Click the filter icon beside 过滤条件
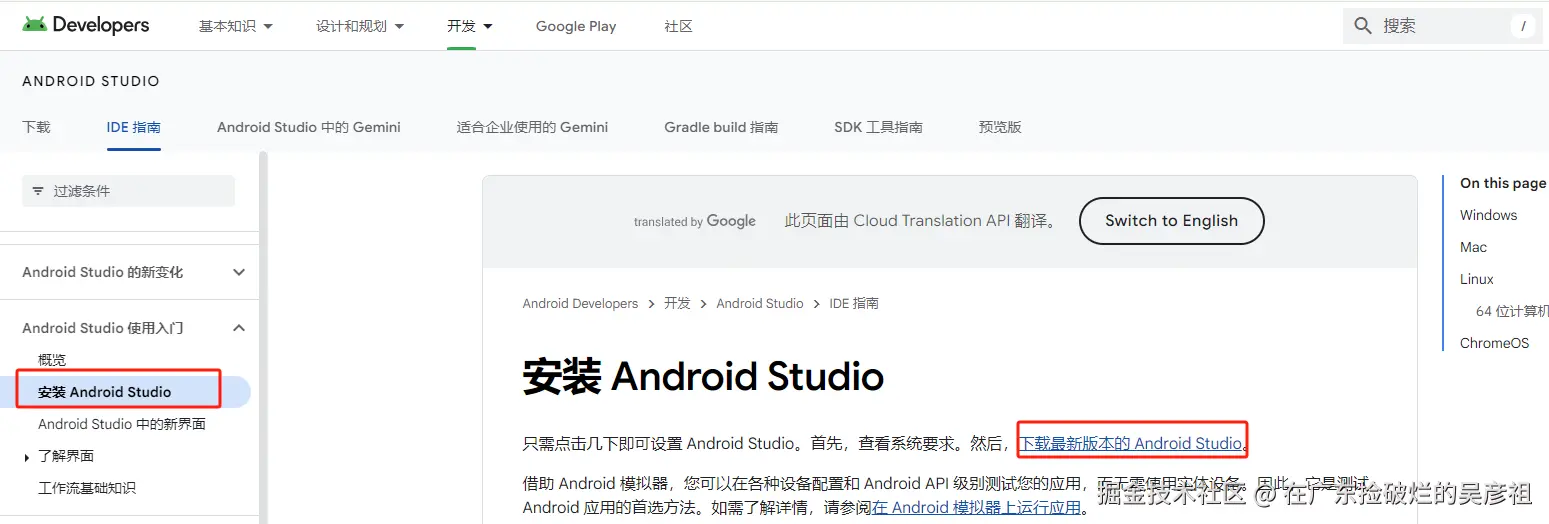1549x524 pixels. 38,191
